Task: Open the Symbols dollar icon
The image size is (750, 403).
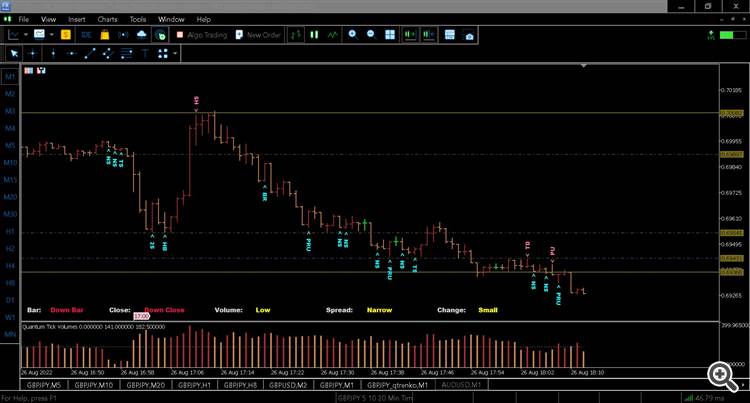Action: [66, 35]
